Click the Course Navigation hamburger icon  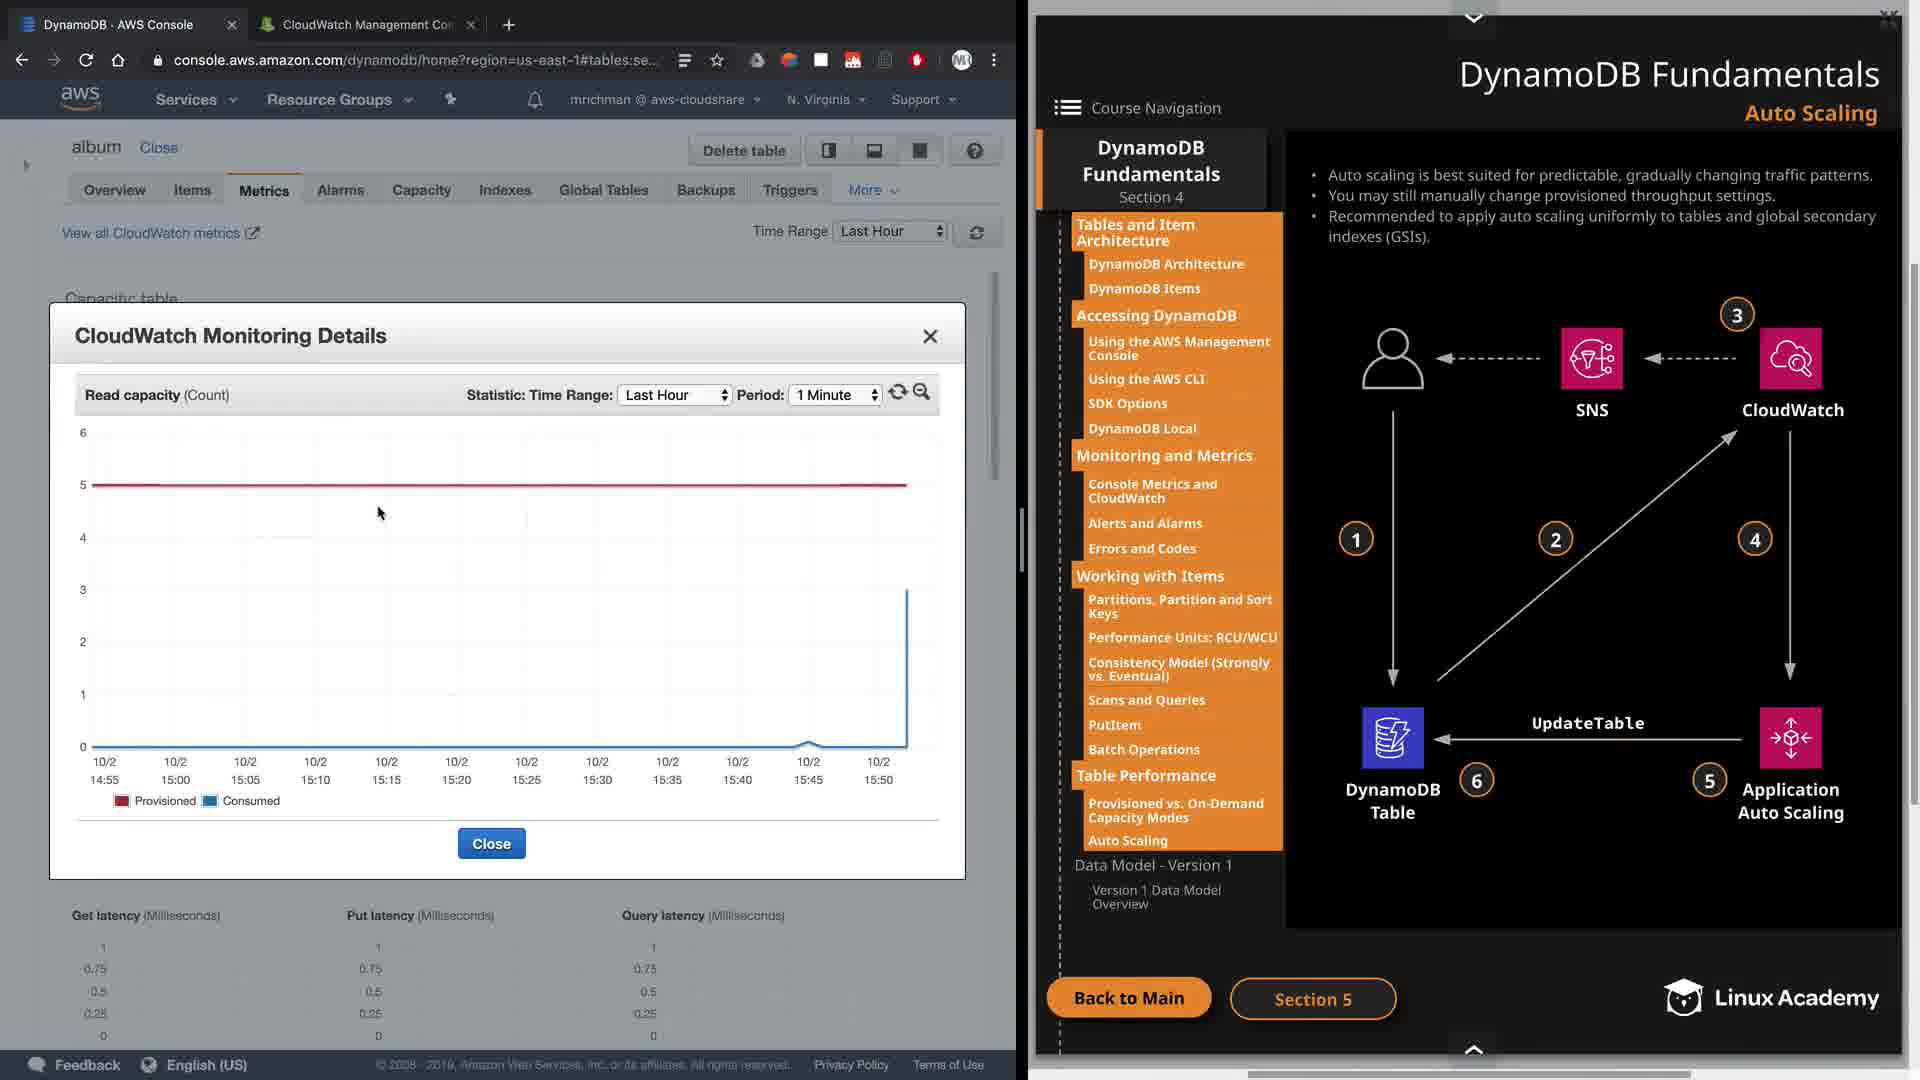[1067, 108]
